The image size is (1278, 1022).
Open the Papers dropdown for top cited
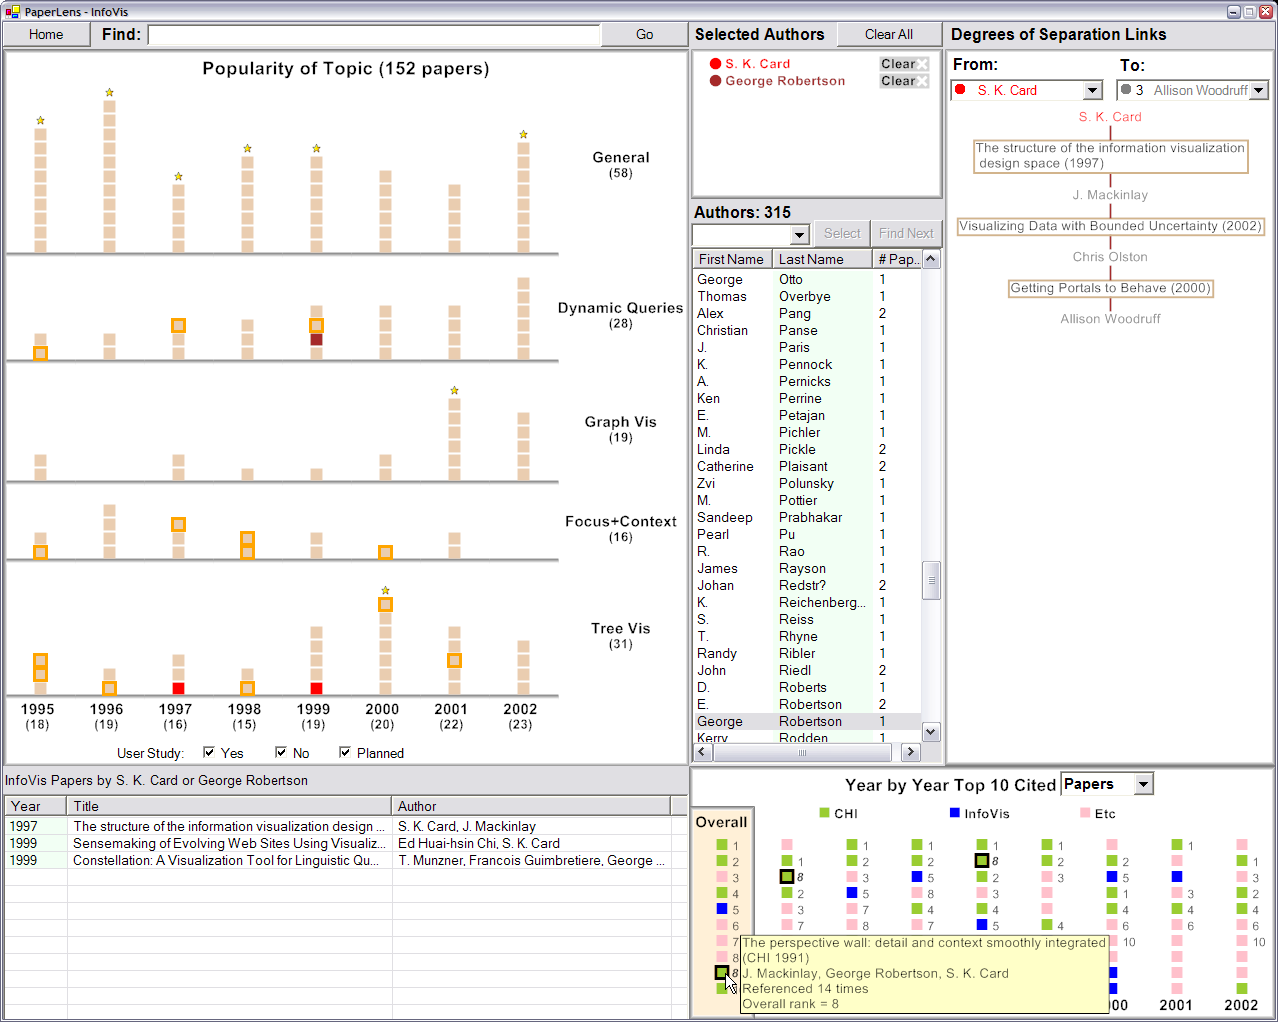click(x=1144, y=785)
